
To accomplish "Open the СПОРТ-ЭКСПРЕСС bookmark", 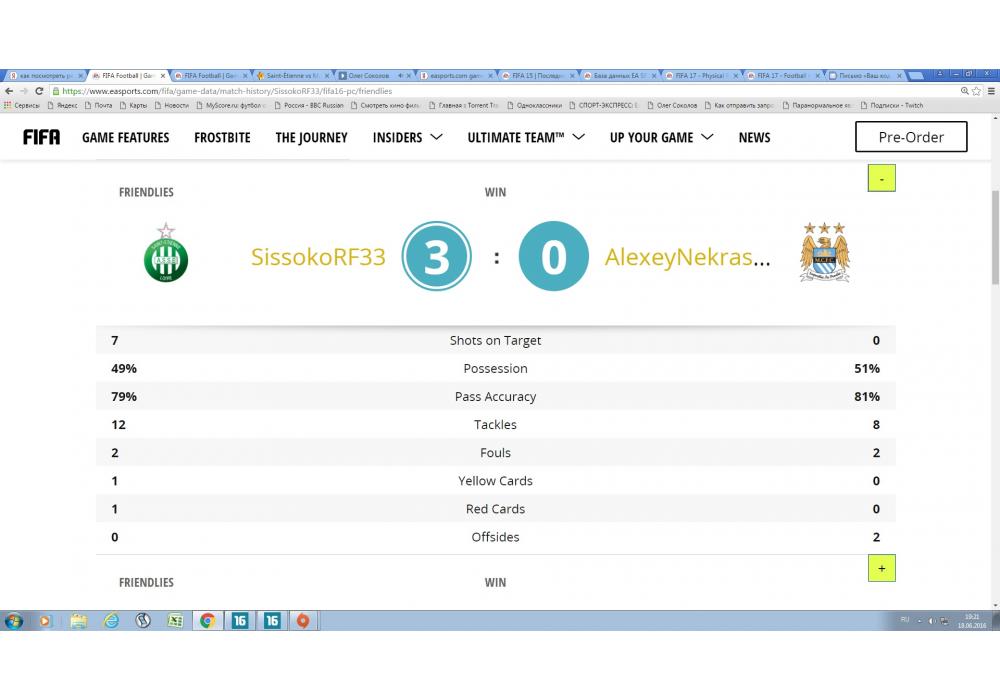I will click(604, 105).
